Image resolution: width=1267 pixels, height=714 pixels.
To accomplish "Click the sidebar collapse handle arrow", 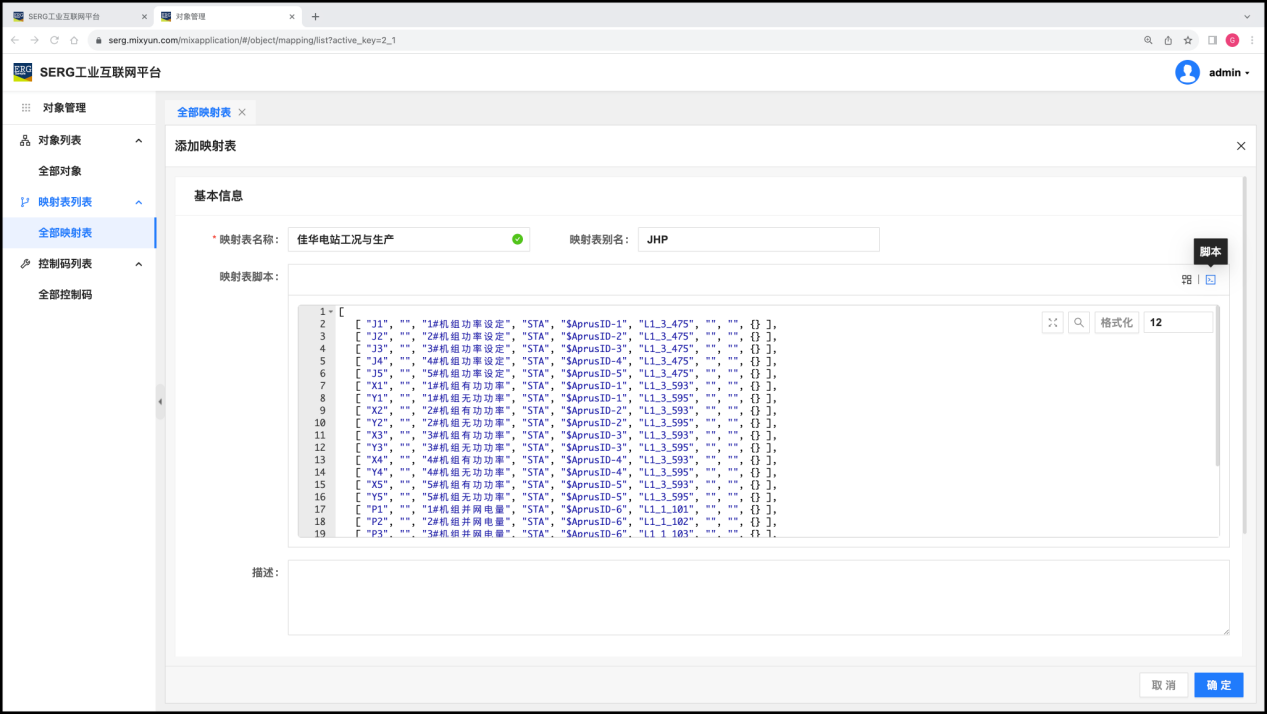I will [160, 402].
